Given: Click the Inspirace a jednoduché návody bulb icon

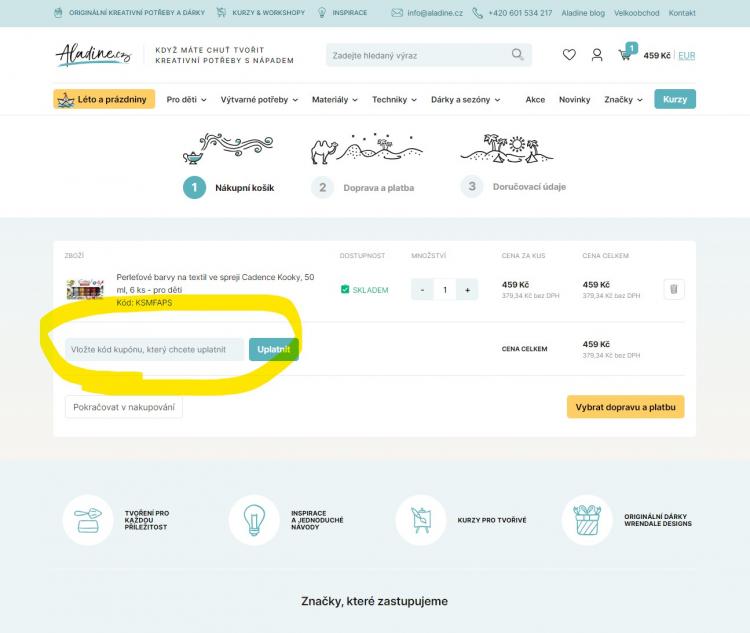Looking at the screenshot, I should point(254,520).
